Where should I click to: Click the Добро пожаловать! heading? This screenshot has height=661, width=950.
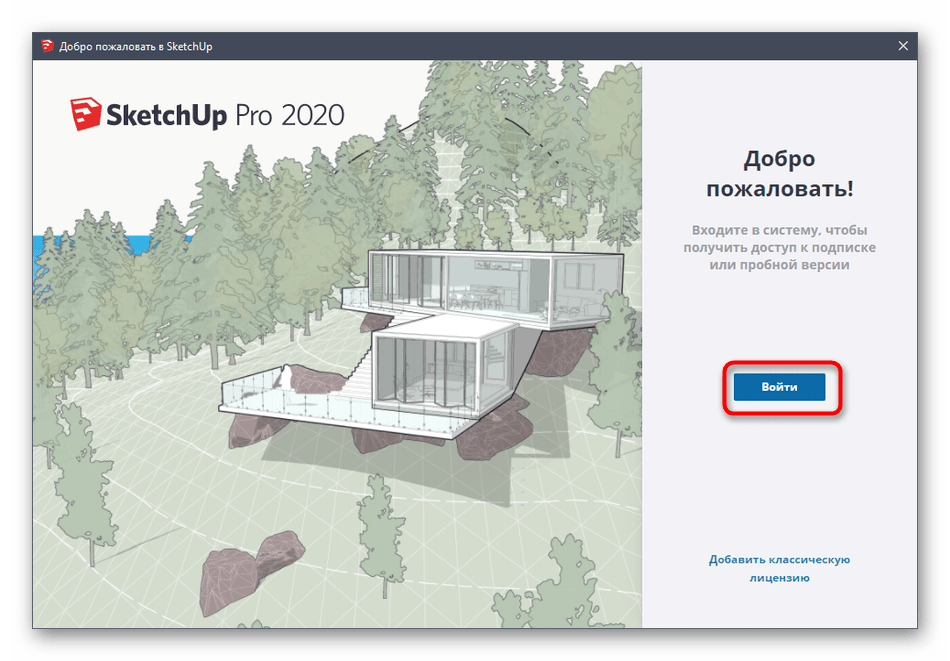pos(779,173)
